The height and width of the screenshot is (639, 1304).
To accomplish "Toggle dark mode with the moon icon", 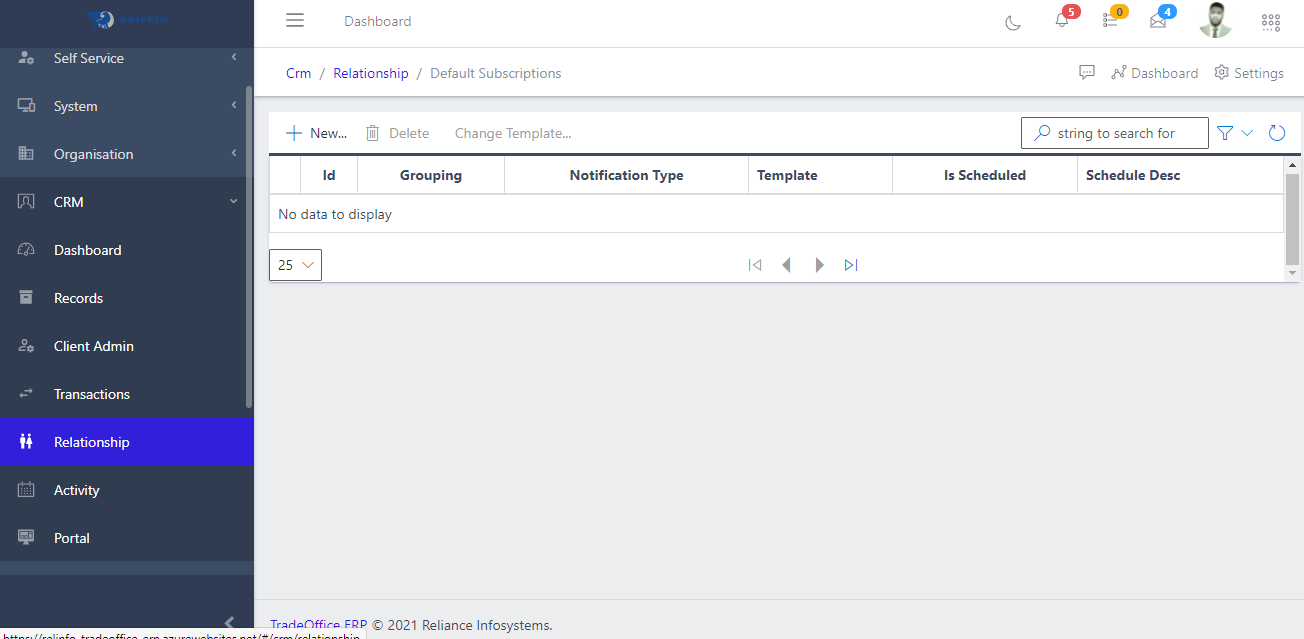I will click(1012, 21).
